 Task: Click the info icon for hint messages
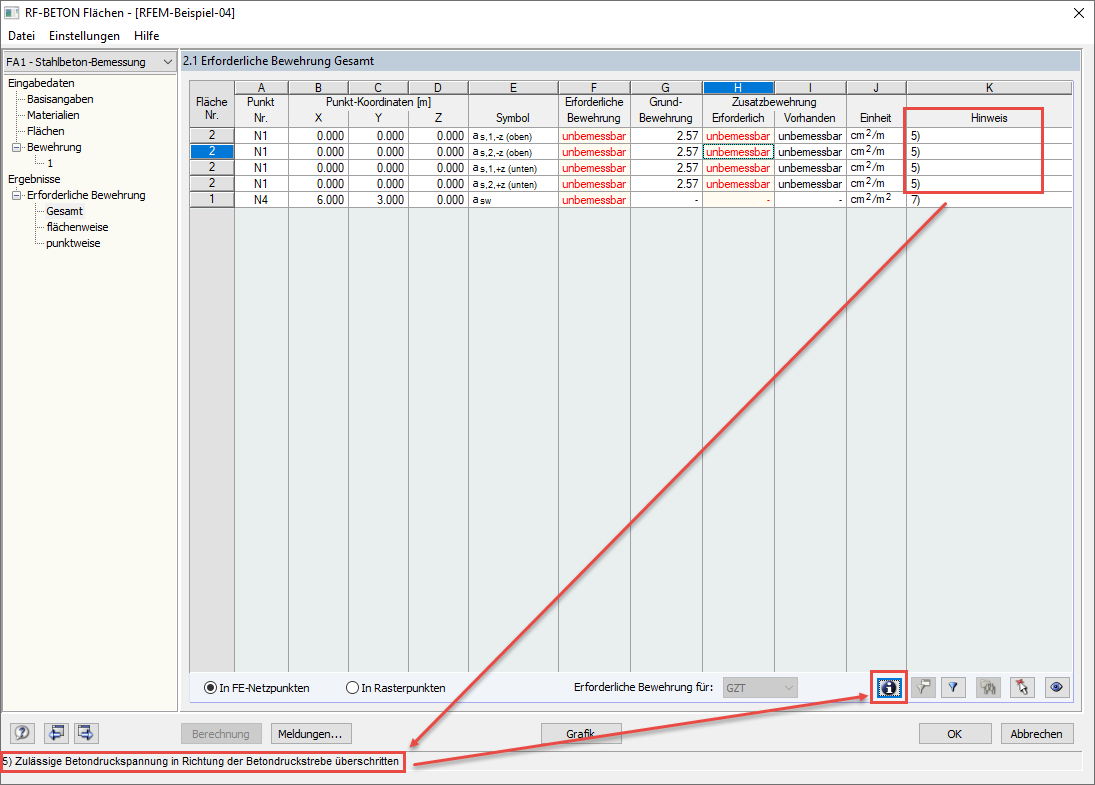[x=888, y=688]
